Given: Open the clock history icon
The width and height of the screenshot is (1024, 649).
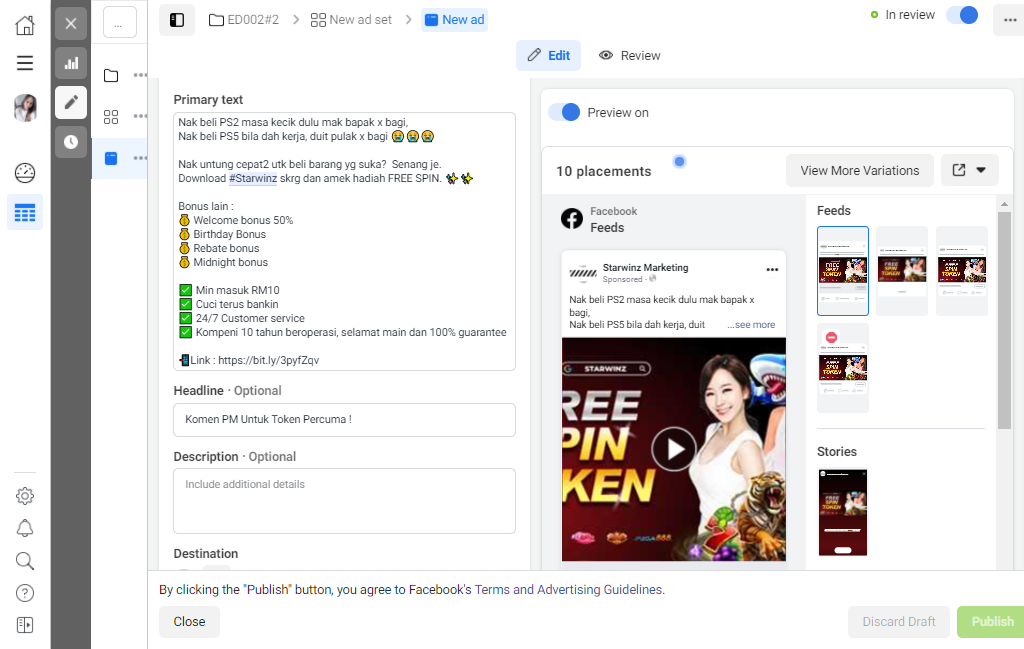Looking at the screenshot, I should (x=71, y=142).
